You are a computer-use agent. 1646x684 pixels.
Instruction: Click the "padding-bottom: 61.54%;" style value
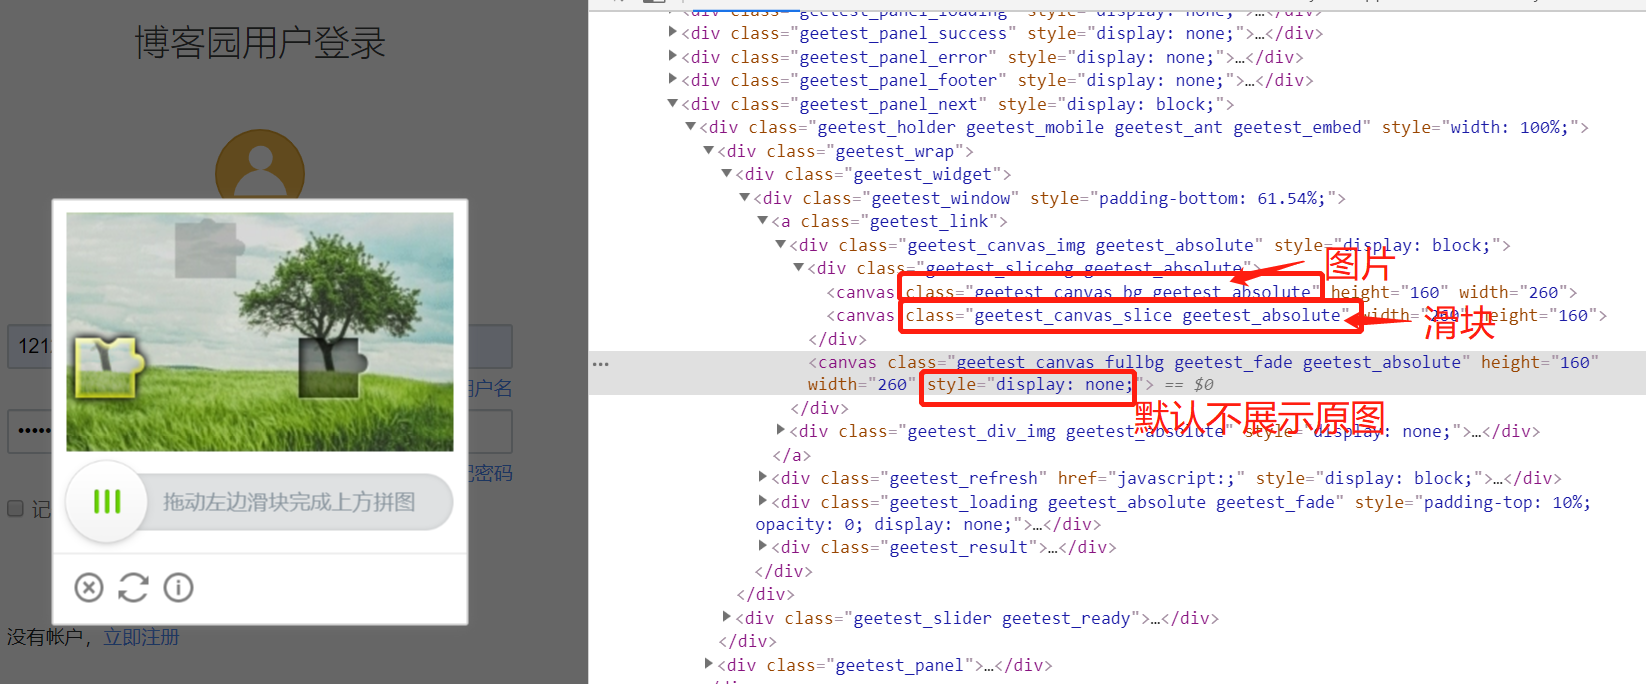(x=1214, y=198)
